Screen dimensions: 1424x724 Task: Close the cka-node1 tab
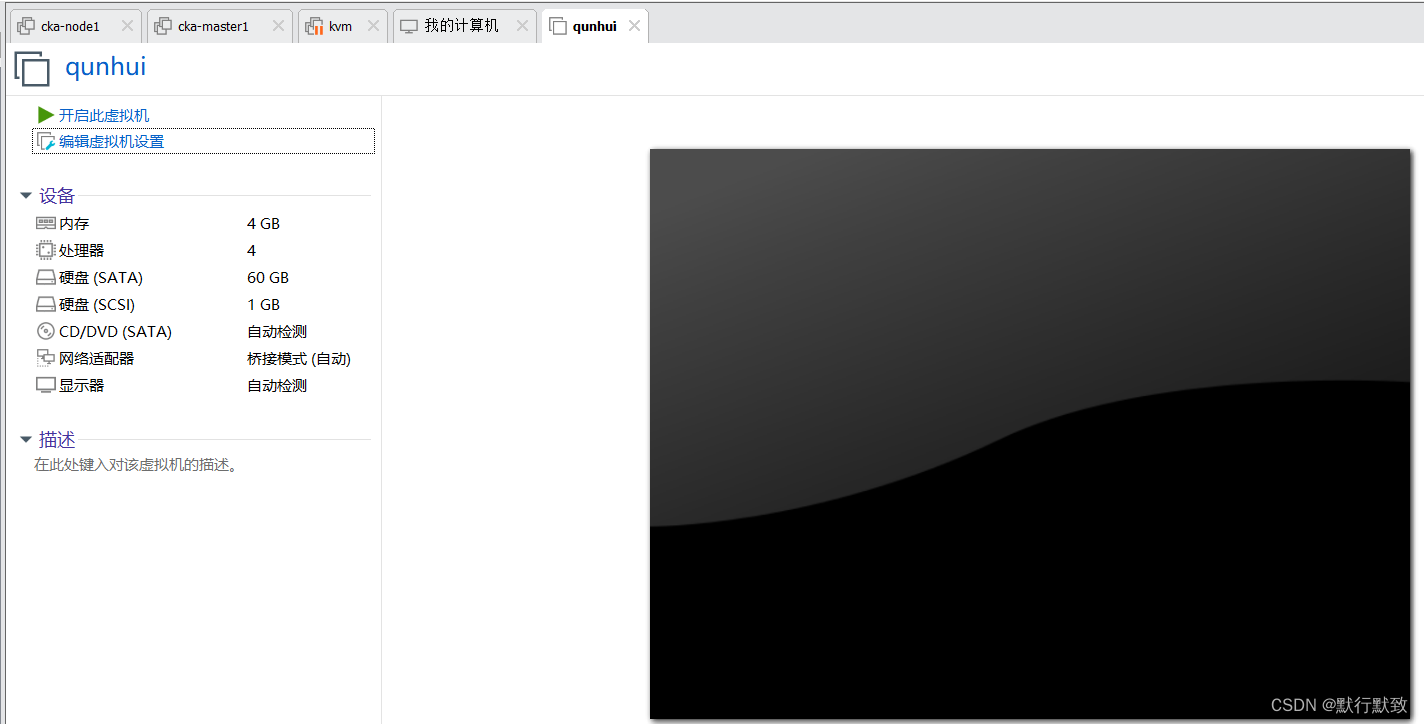pos(126,26)
